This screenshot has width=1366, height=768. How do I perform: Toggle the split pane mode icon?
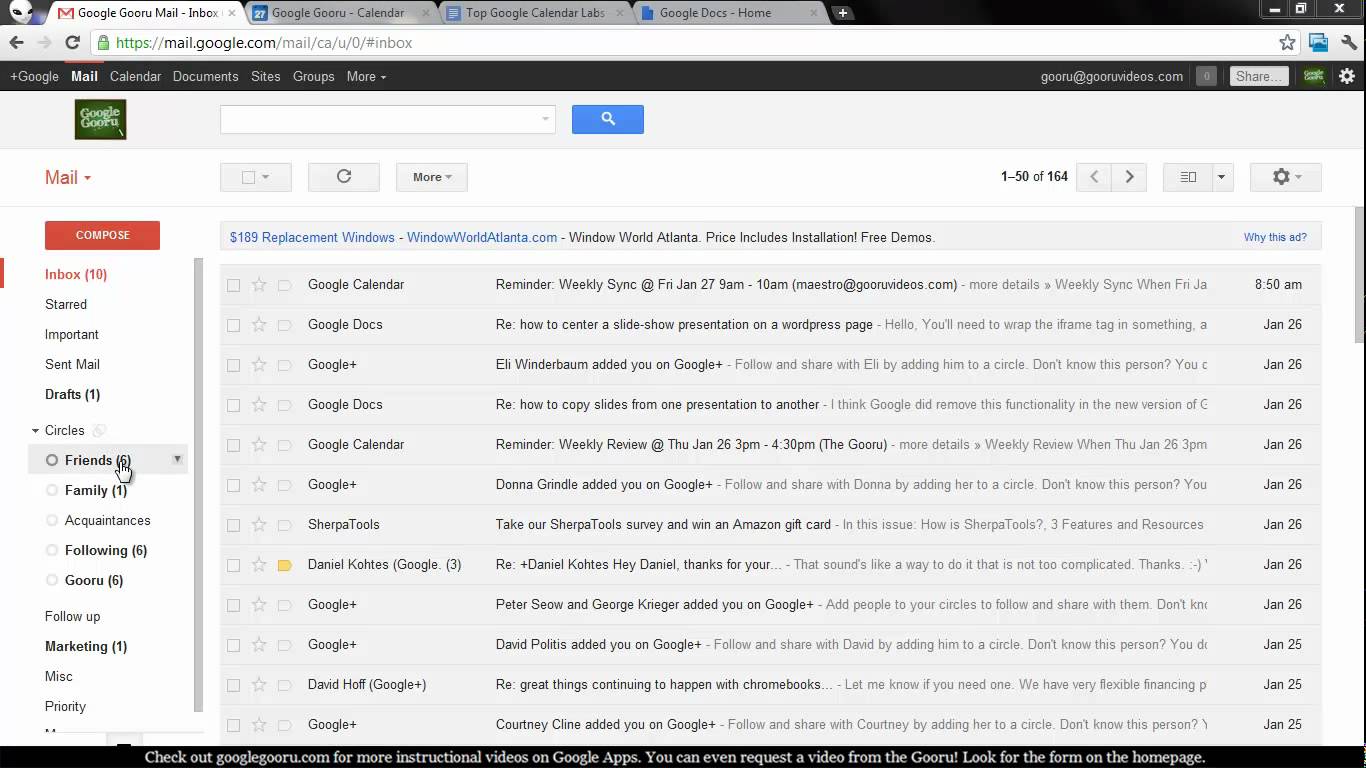(x=1188, y=177)
